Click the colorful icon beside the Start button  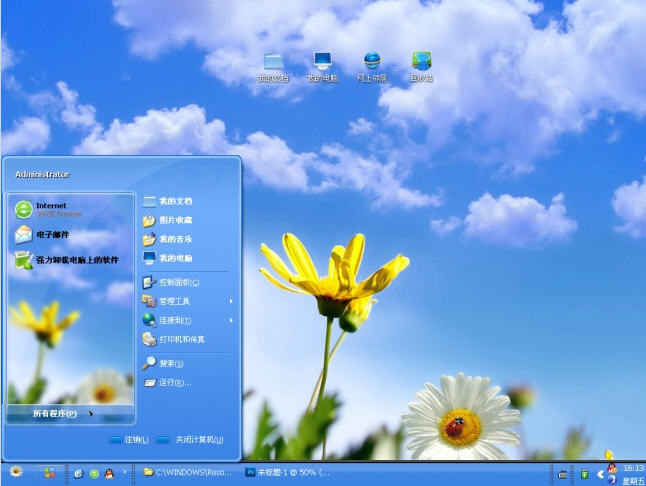(49, 472)
